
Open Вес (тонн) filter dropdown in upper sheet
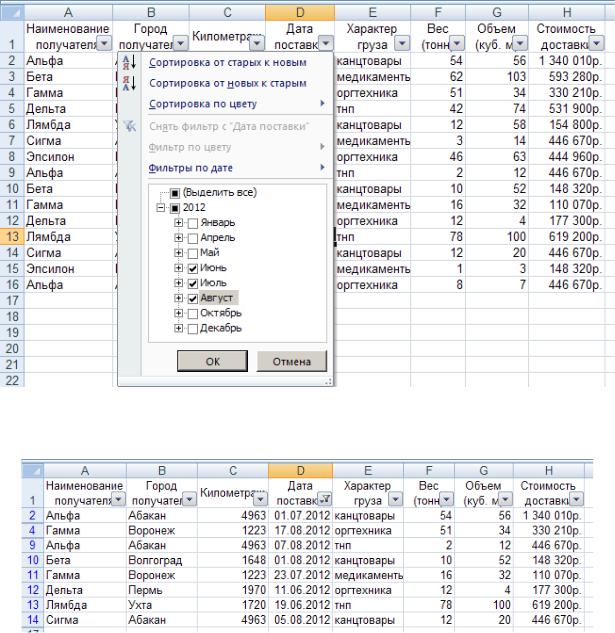[x=457, y=43]
